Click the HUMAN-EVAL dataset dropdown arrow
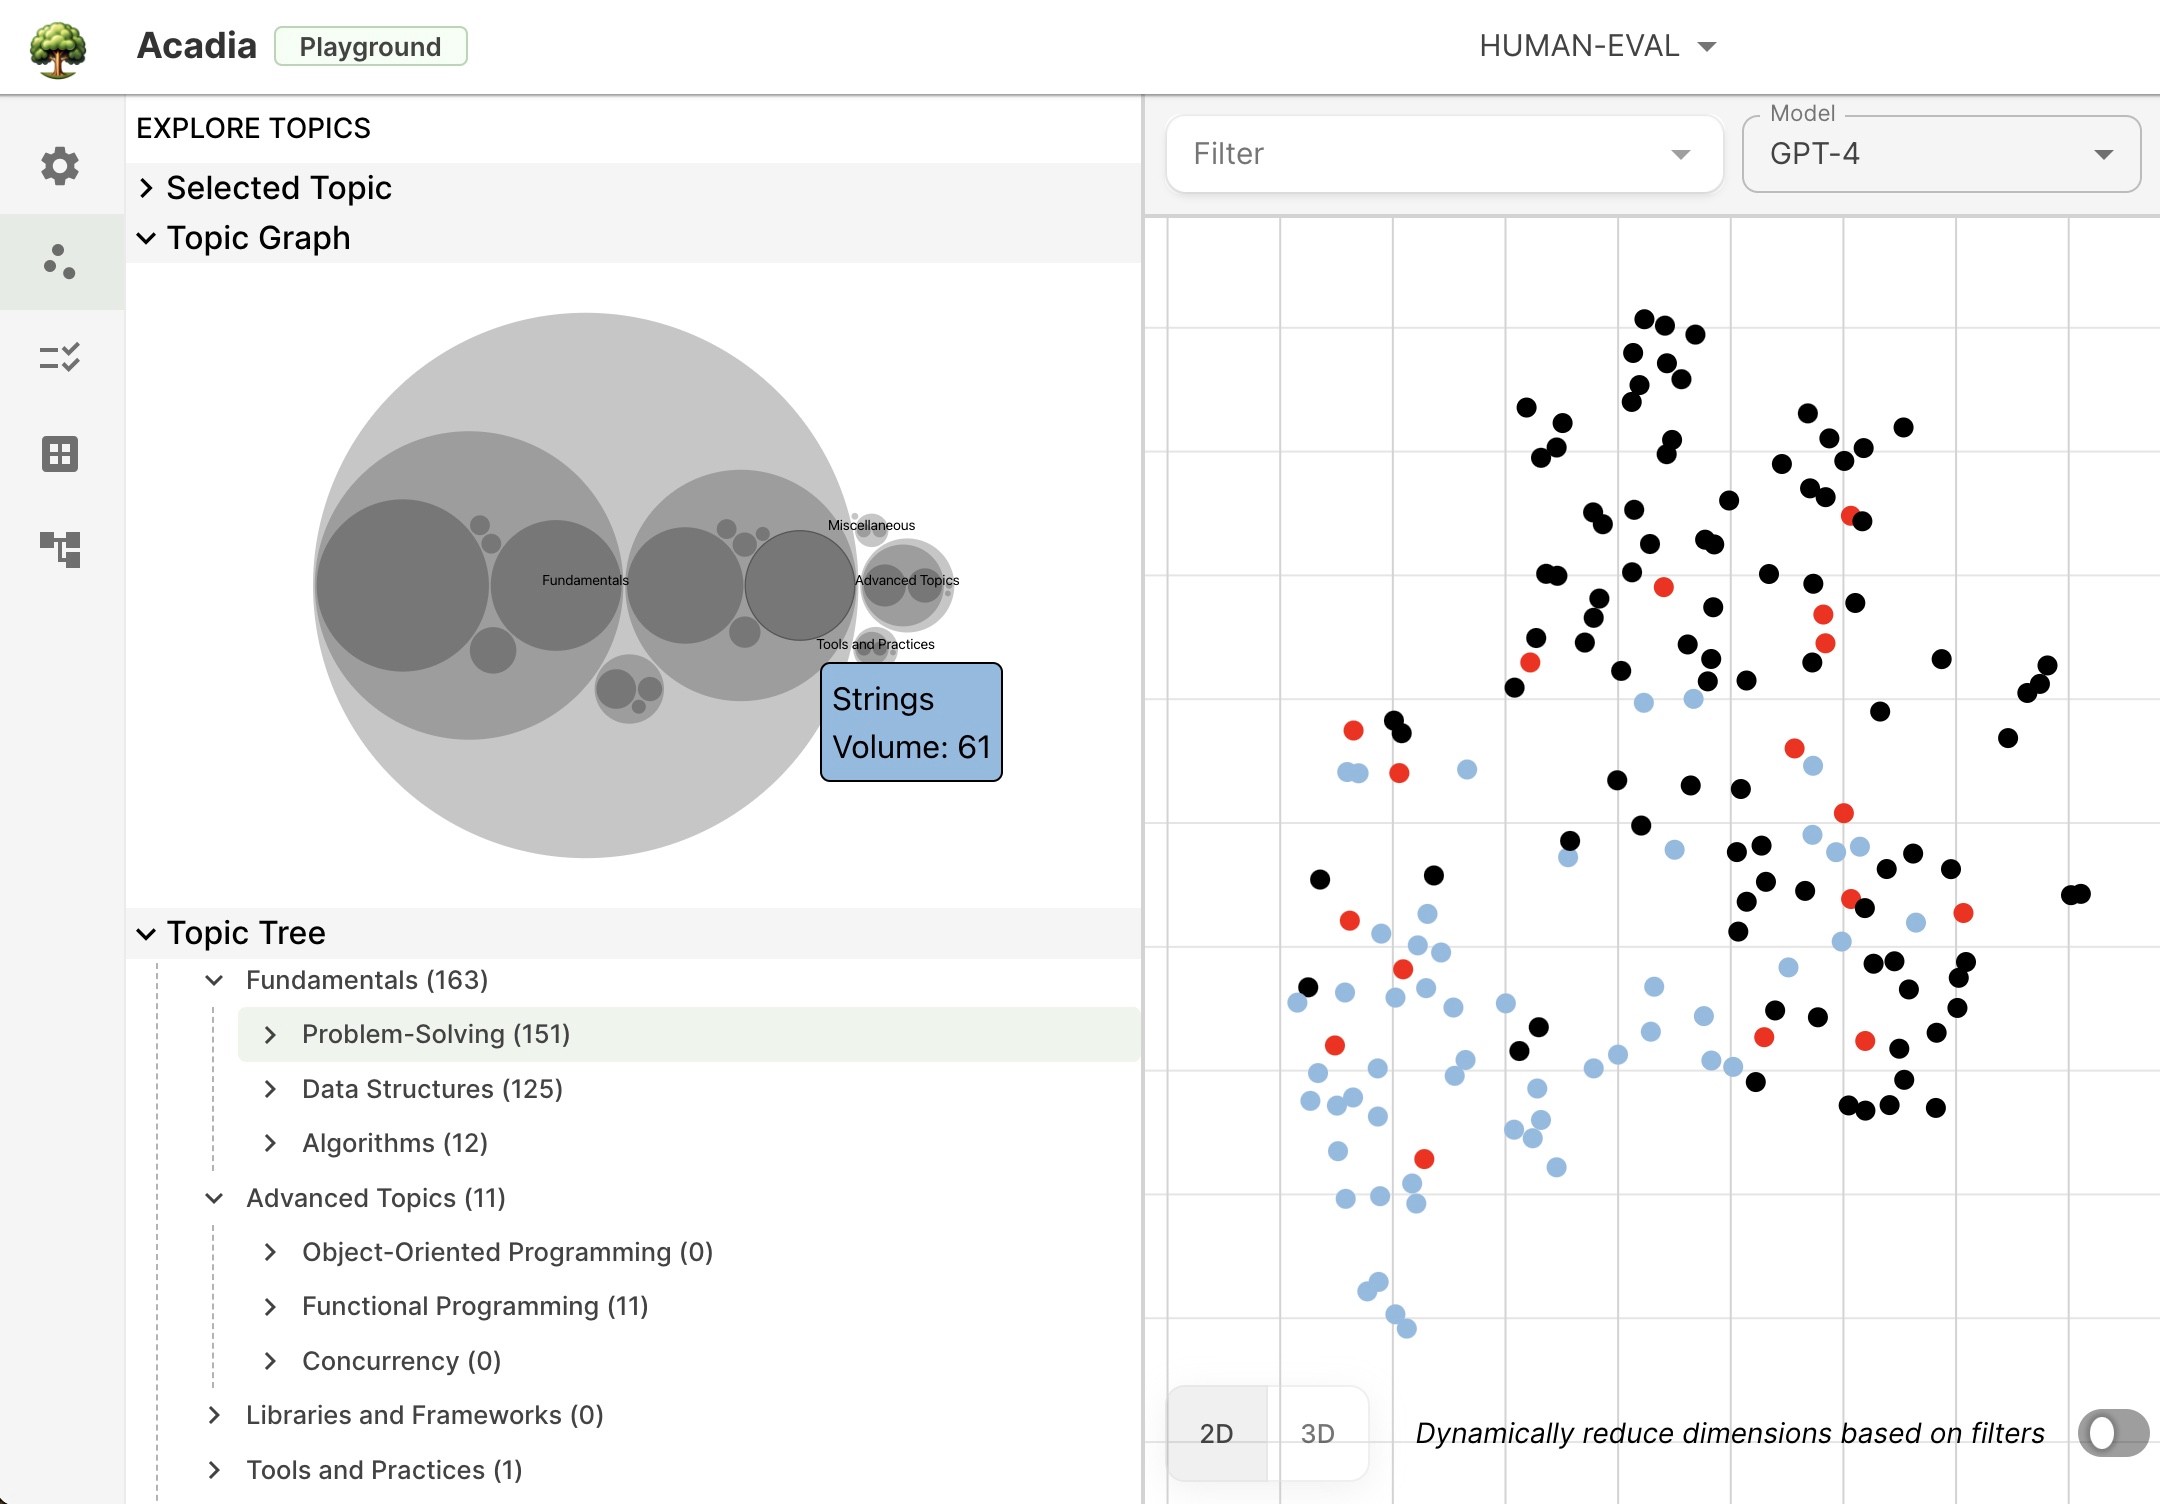This screenshot has width=2160, height=1504. (1707, 47)
